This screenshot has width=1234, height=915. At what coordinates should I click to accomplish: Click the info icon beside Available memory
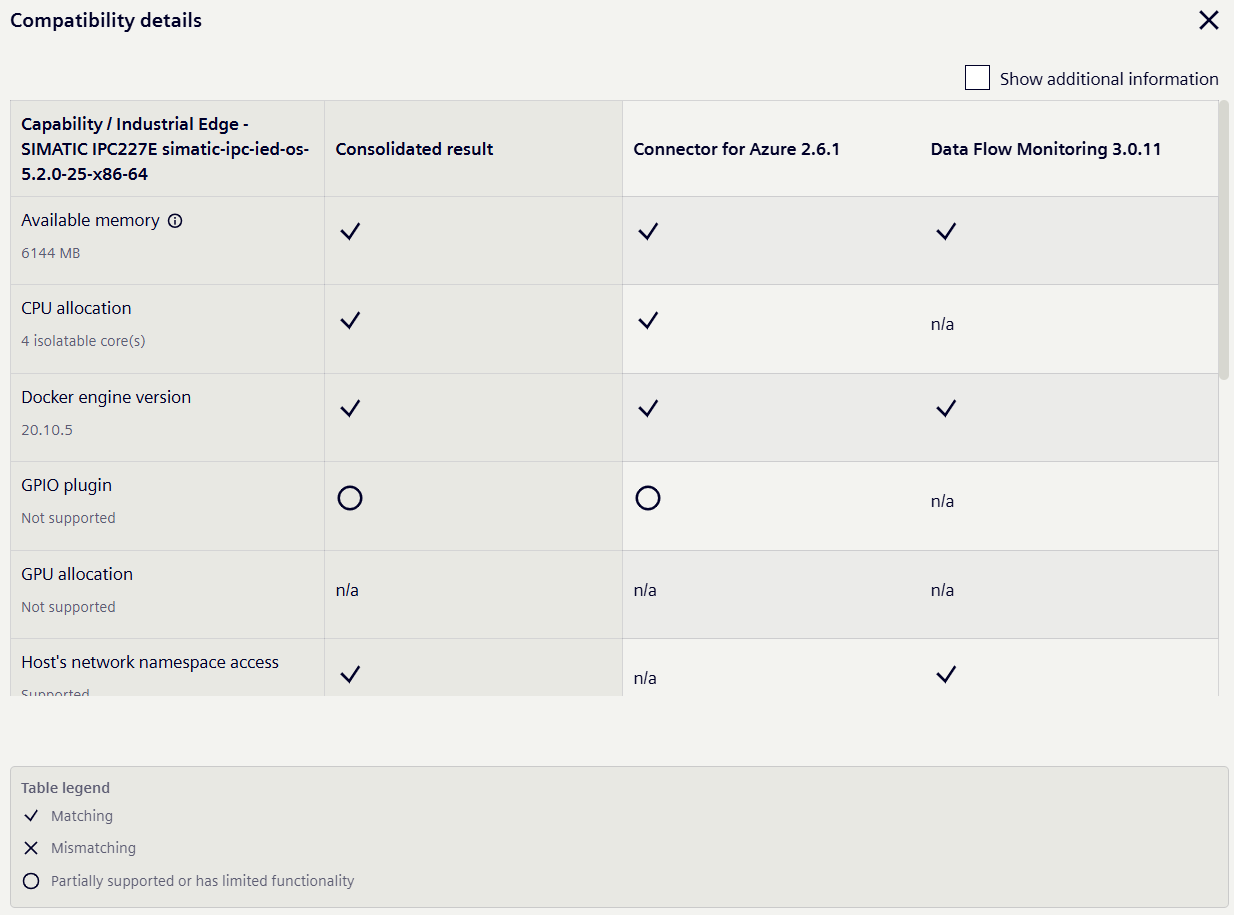(x=175, y=221)
